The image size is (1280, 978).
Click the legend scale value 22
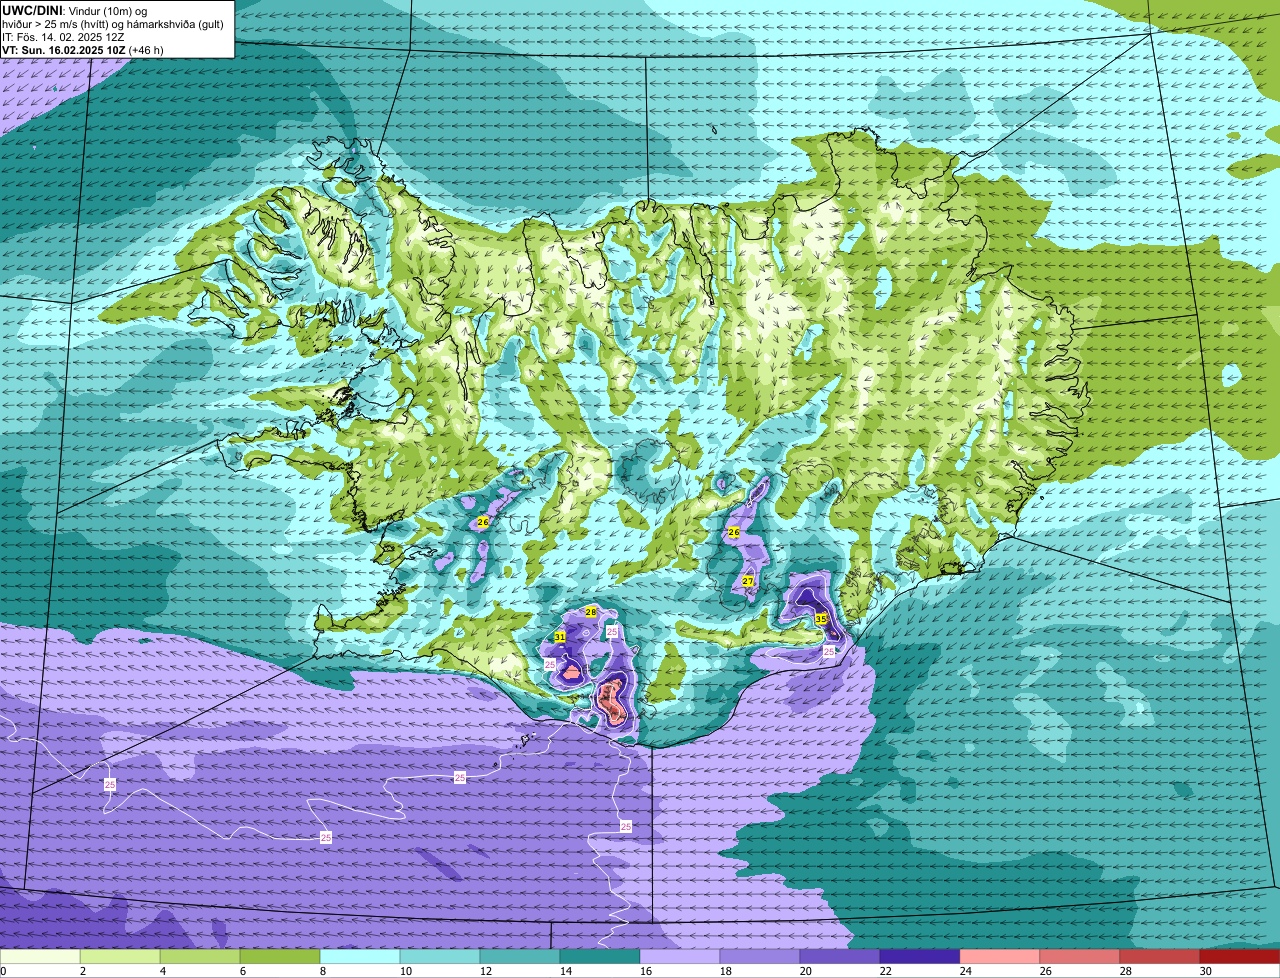885,971
